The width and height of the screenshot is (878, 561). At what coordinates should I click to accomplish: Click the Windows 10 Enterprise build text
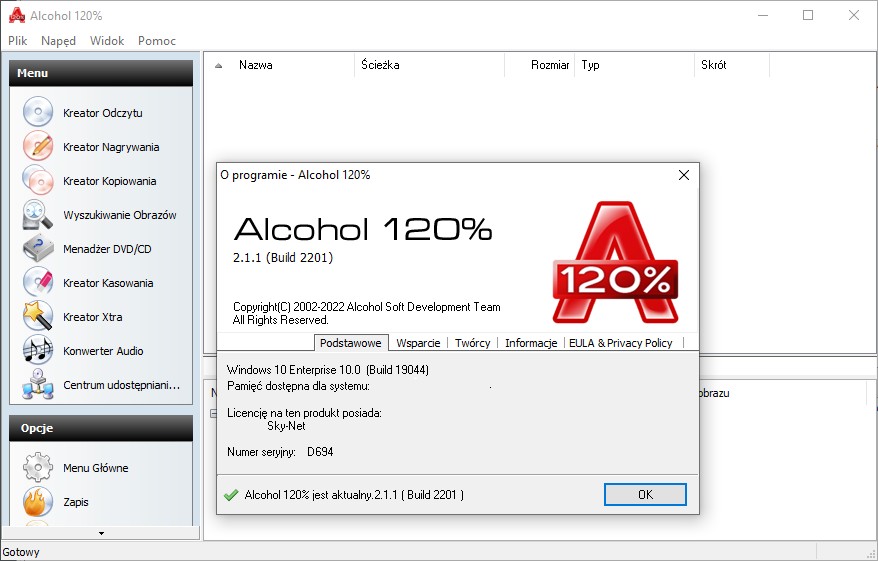coord(328,370)
